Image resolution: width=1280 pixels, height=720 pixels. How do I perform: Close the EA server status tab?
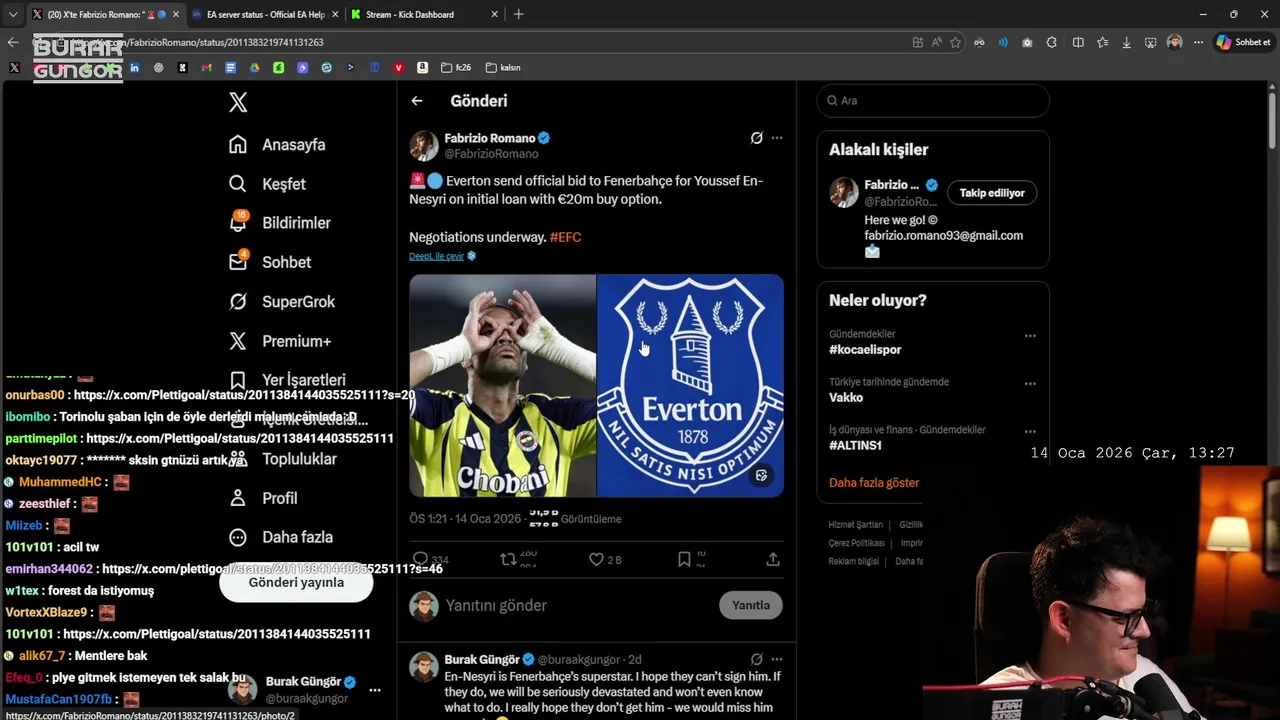tap(334, 14)
